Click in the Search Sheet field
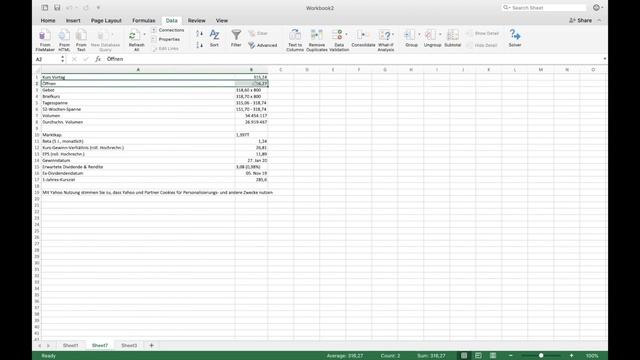Image resolution: width=640 pixels, height=360 pixels. (x=544, y=8)
